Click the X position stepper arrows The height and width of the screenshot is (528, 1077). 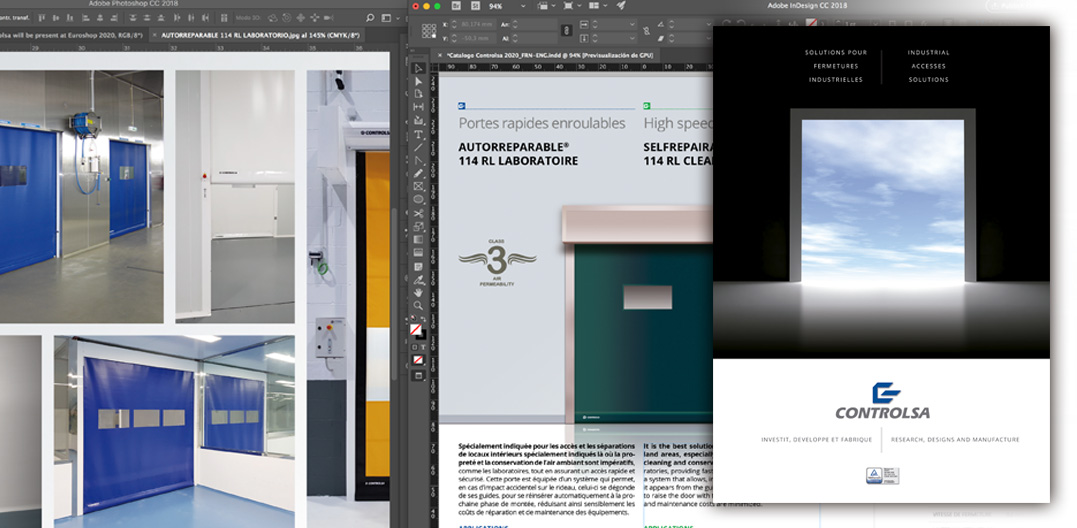point(454,25)
